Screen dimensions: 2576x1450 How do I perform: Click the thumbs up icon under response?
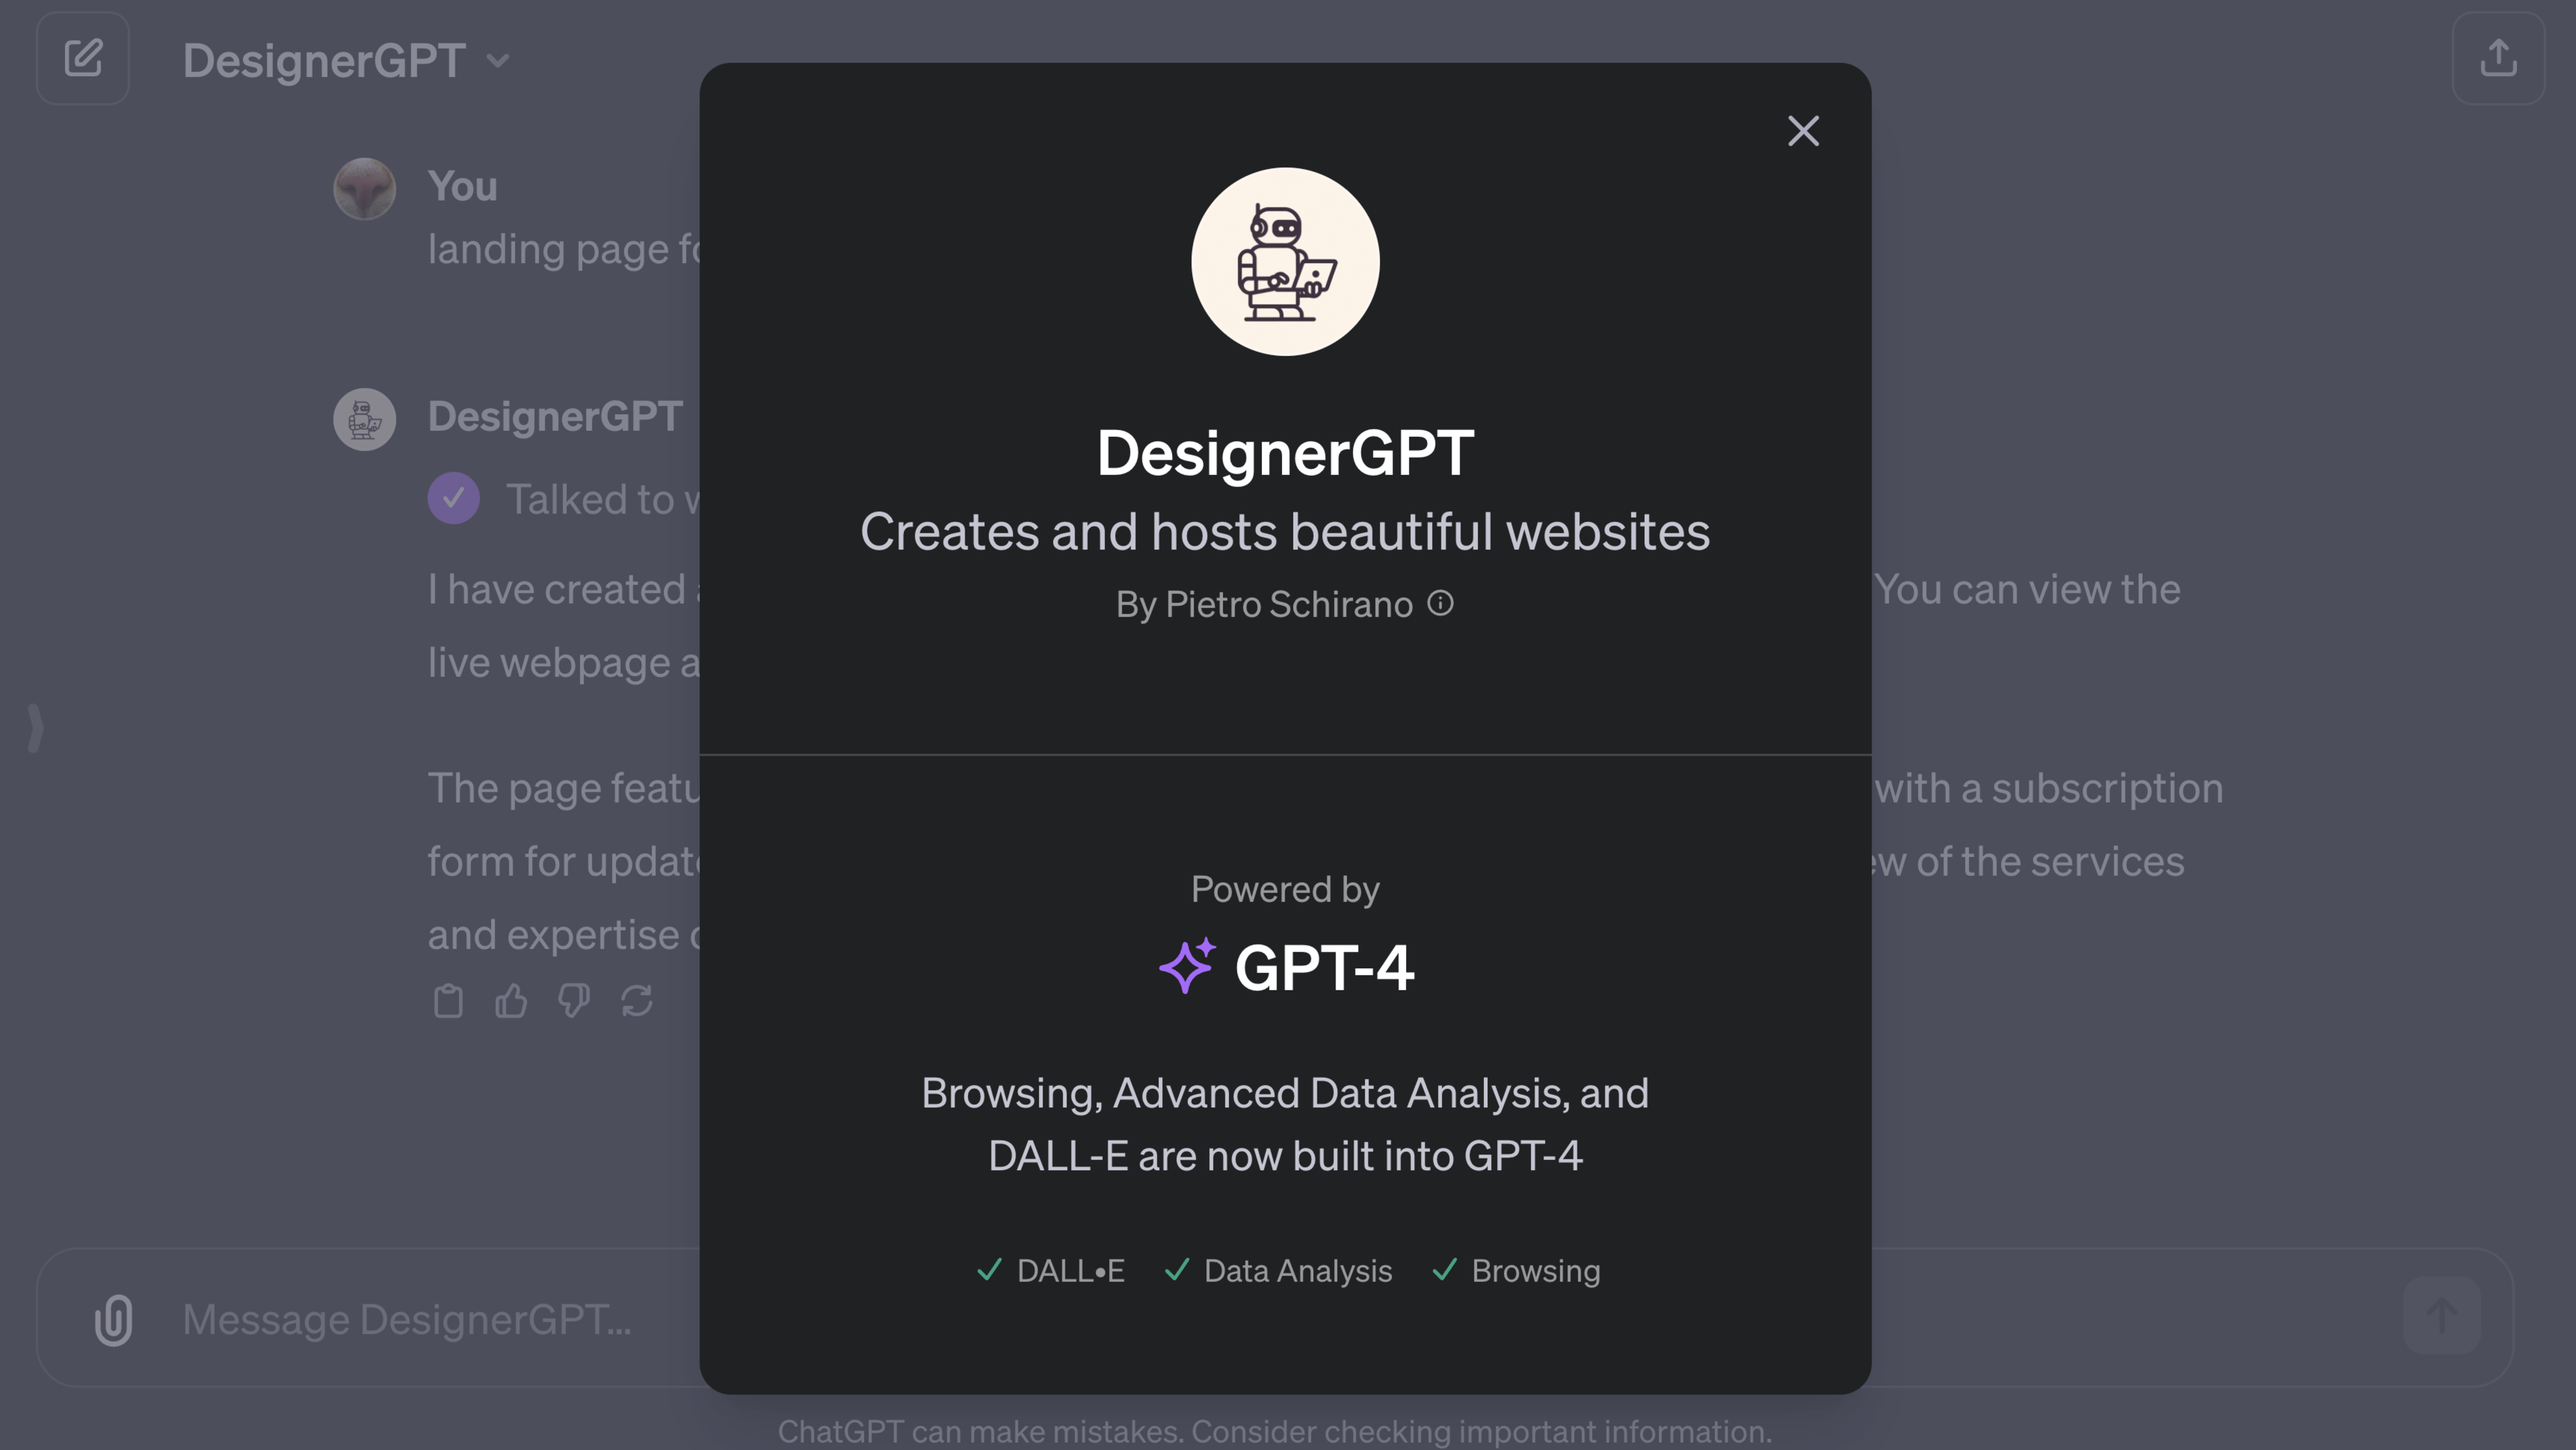tap(511, 1001)
